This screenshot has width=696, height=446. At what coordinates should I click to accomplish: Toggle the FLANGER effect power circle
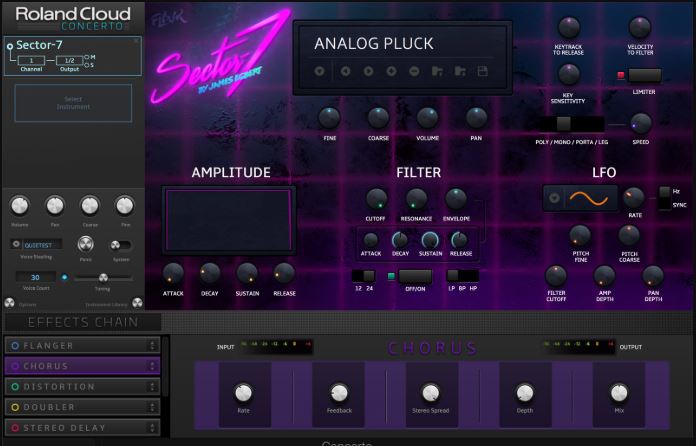(x=15, y=345)
